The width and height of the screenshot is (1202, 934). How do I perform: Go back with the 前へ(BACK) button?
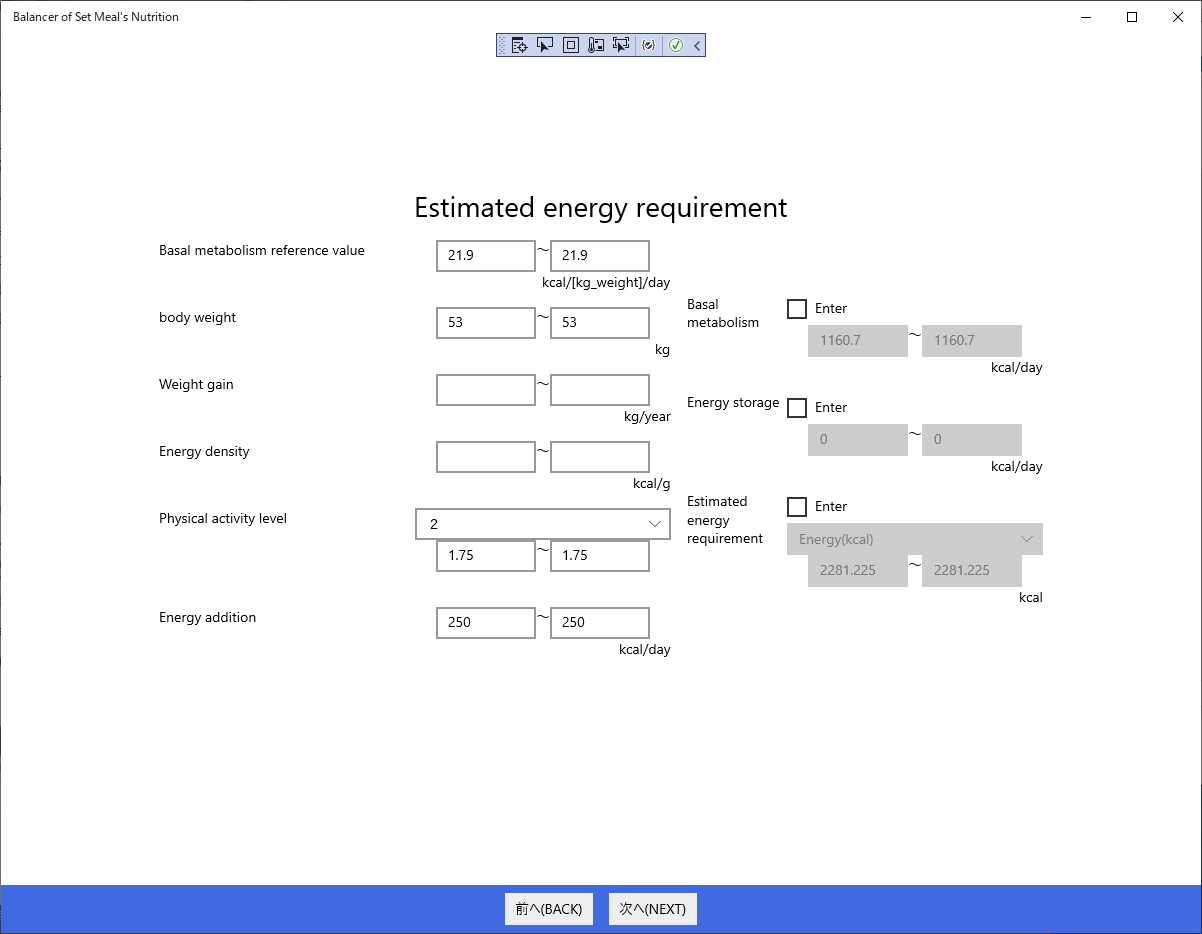(x=549, y=909)
